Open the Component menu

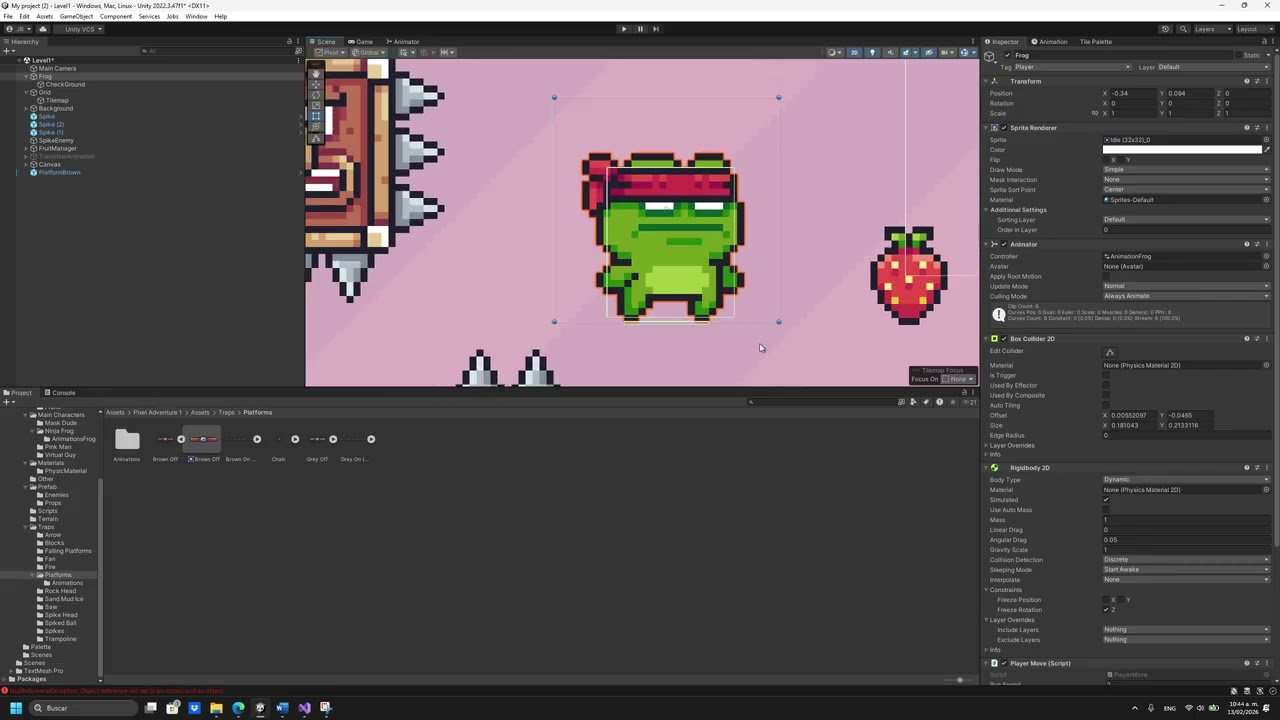(x=116, y=16)
